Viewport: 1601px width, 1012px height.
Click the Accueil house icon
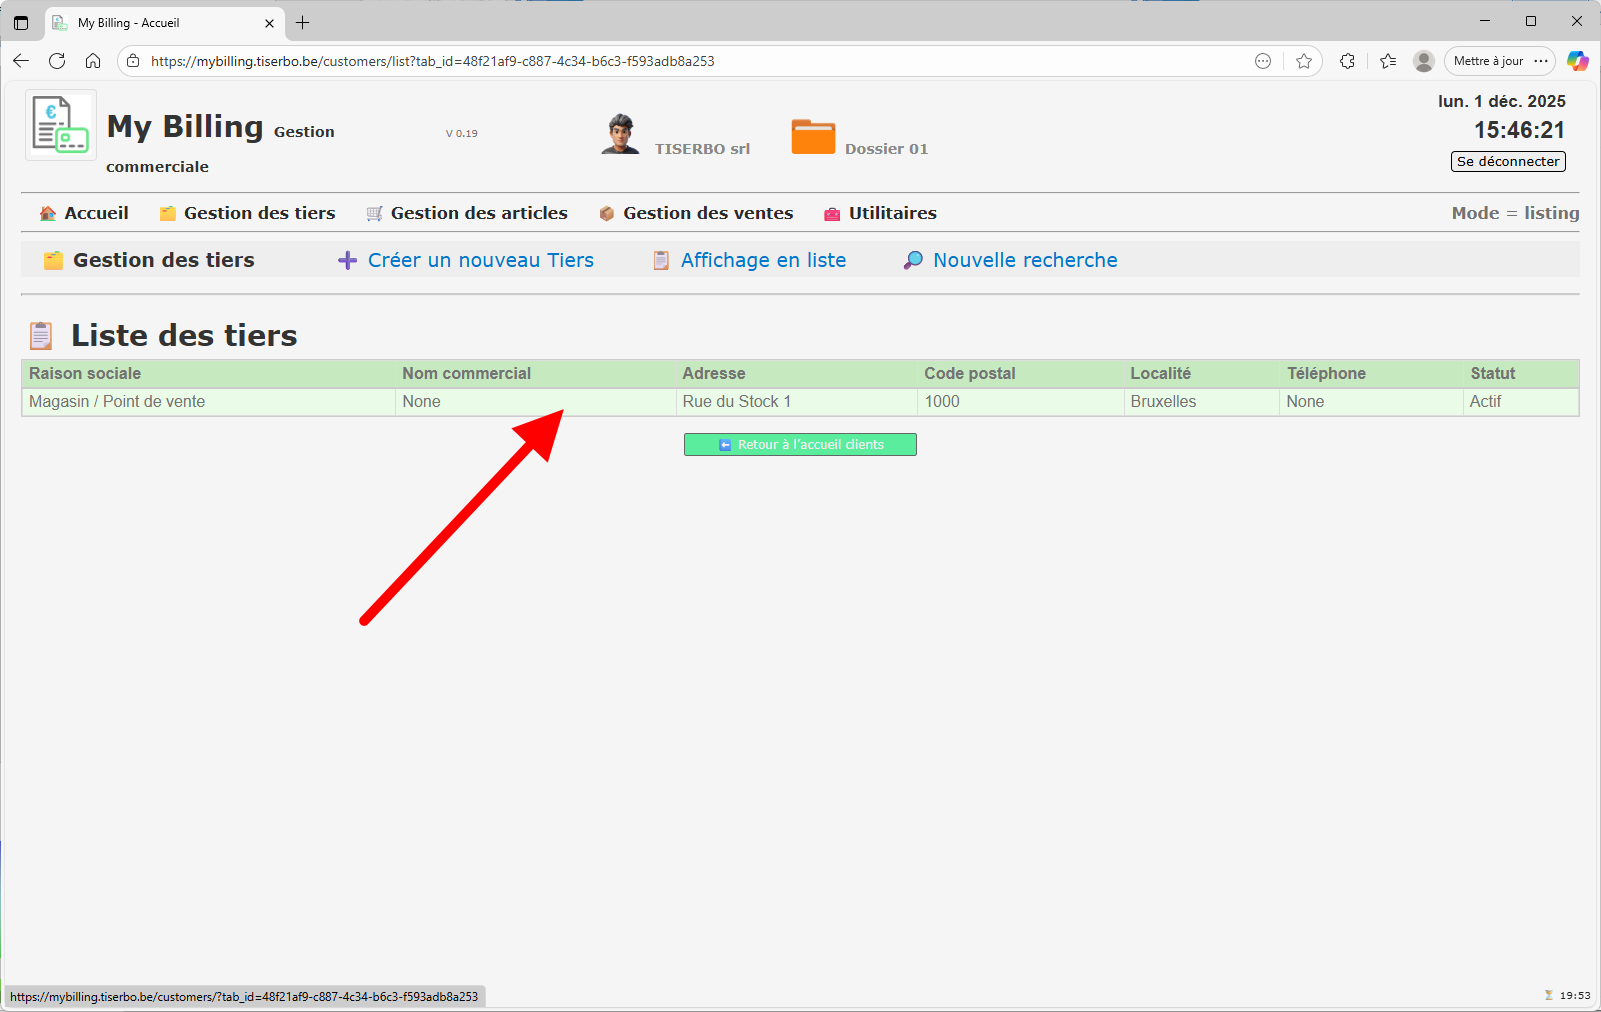coord(46,213)
